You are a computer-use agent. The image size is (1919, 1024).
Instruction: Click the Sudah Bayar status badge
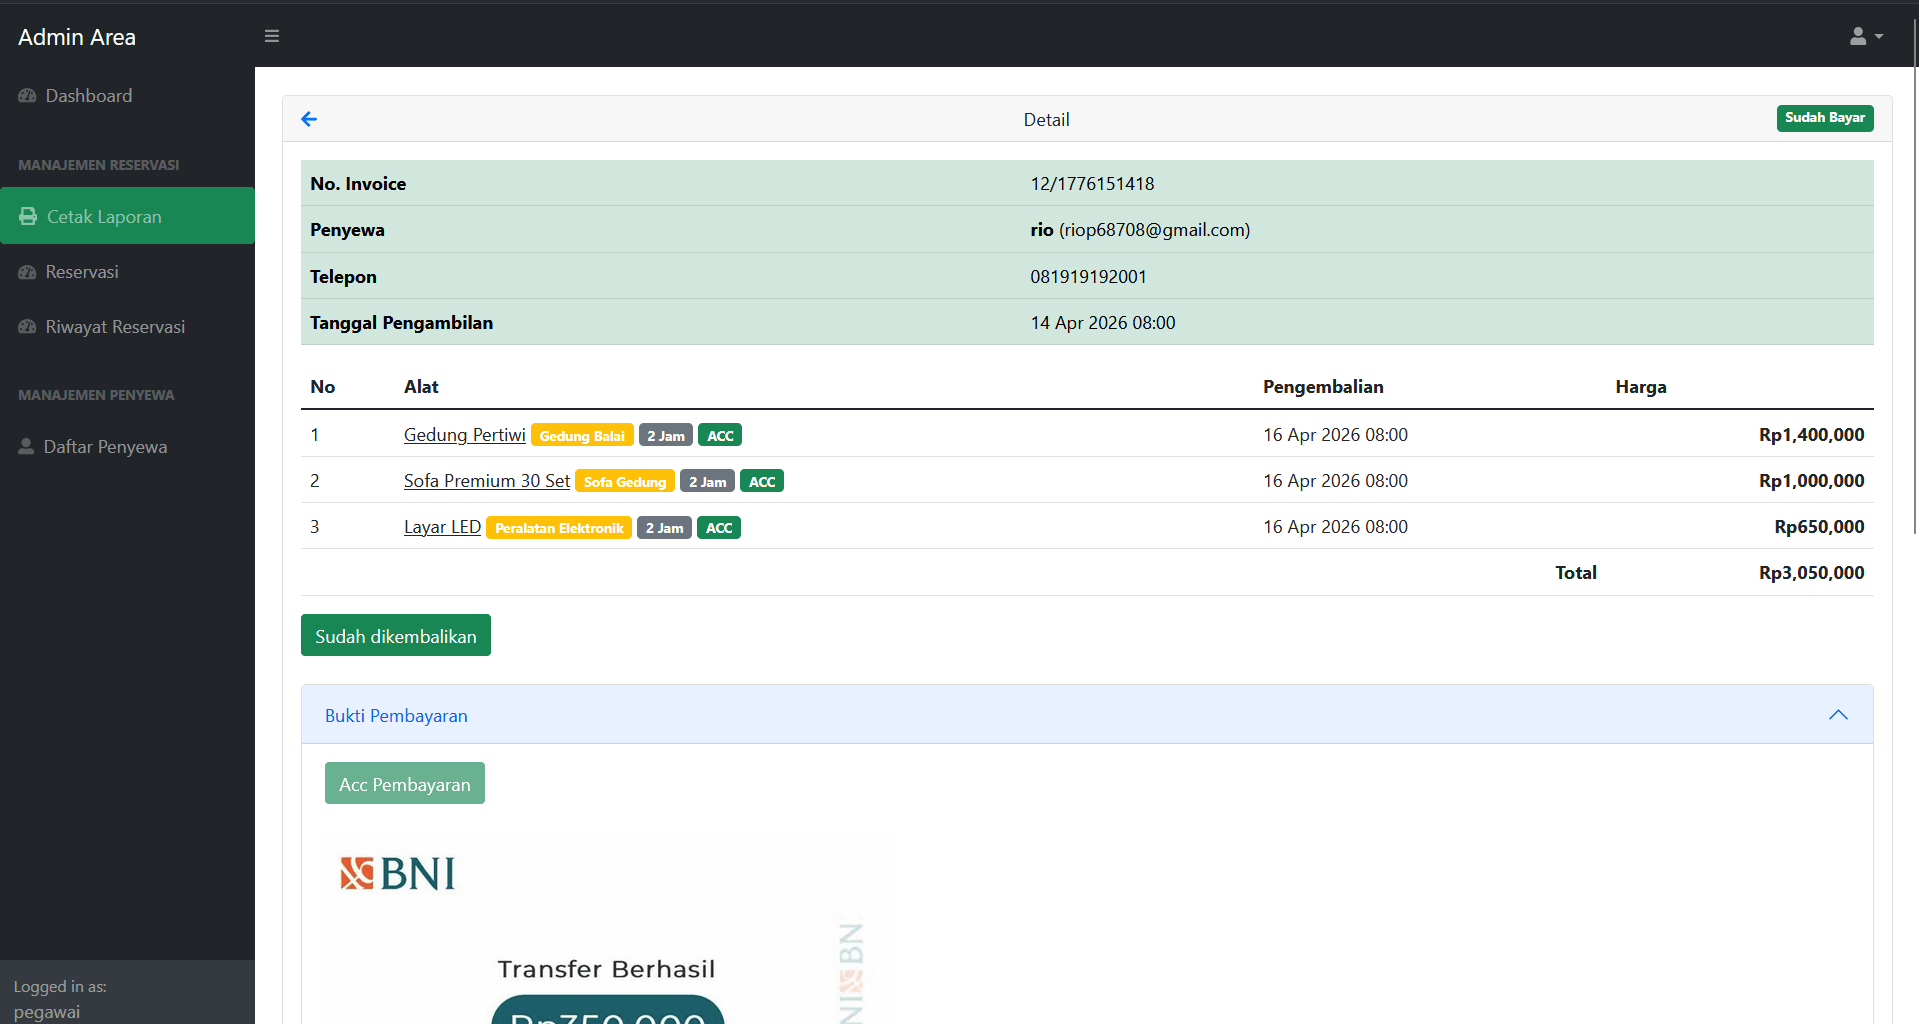[1825, 118]
